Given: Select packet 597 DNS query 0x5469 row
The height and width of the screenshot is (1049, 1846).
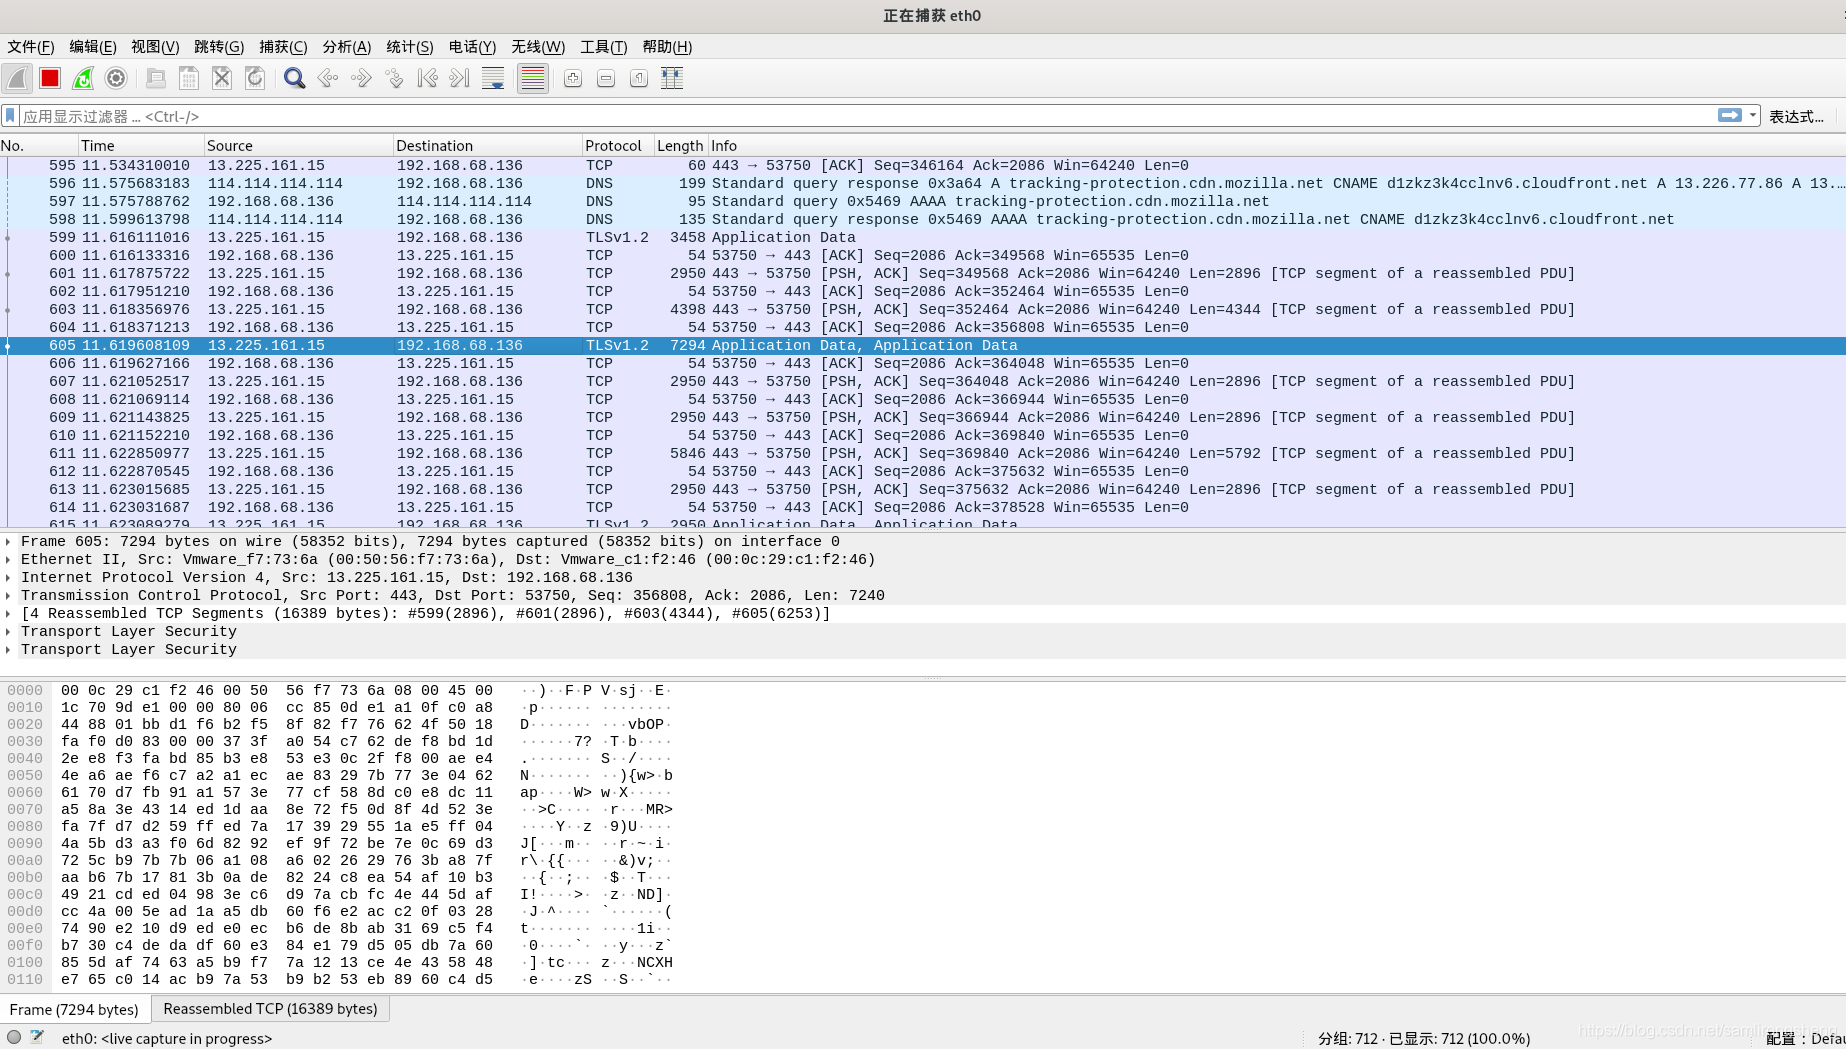Looking at the screenshot, I should (x=923, y=202).
